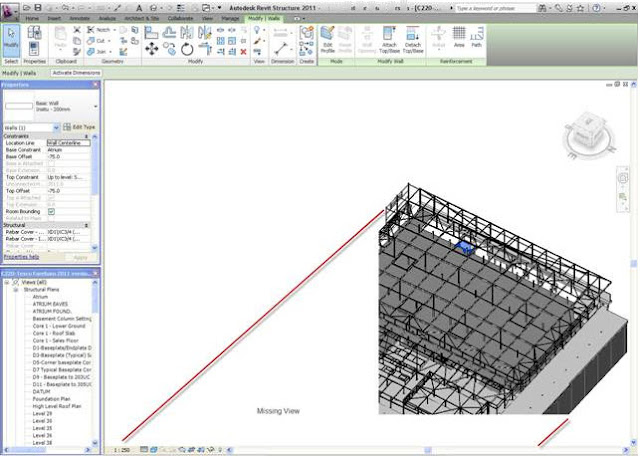Select the Offset tool
This screenshot has height=456, width=640.
pyautogui.click(x=169, y=32)
